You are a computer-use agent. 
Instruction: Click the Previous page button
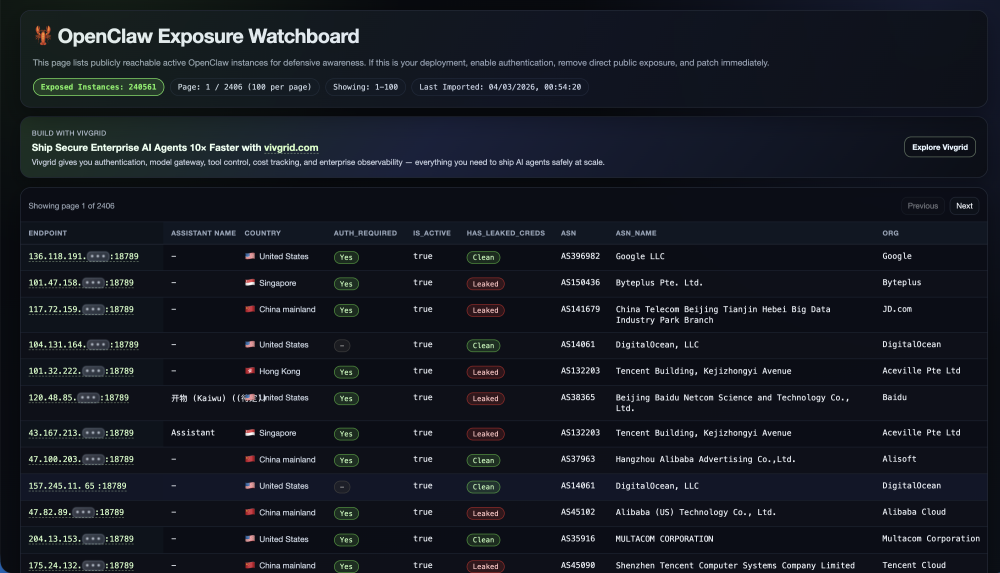click(922, 205)
